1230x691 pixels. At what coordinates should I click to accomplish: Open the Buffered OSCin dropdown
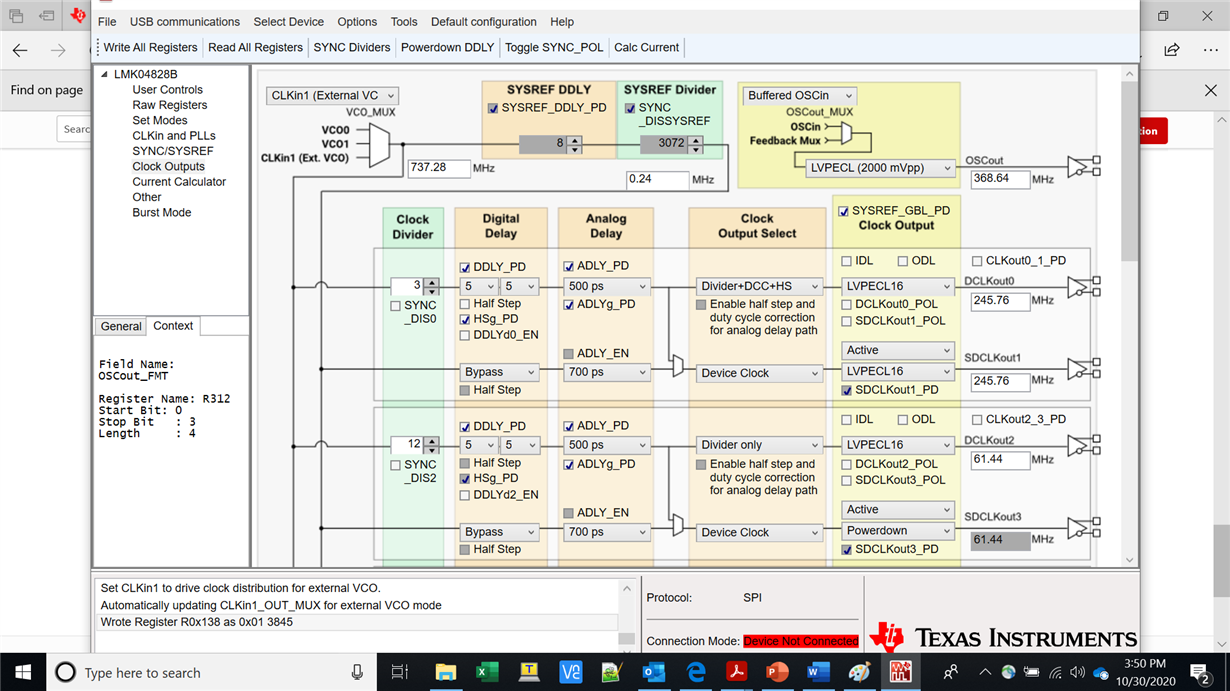[x=800, y=96]
